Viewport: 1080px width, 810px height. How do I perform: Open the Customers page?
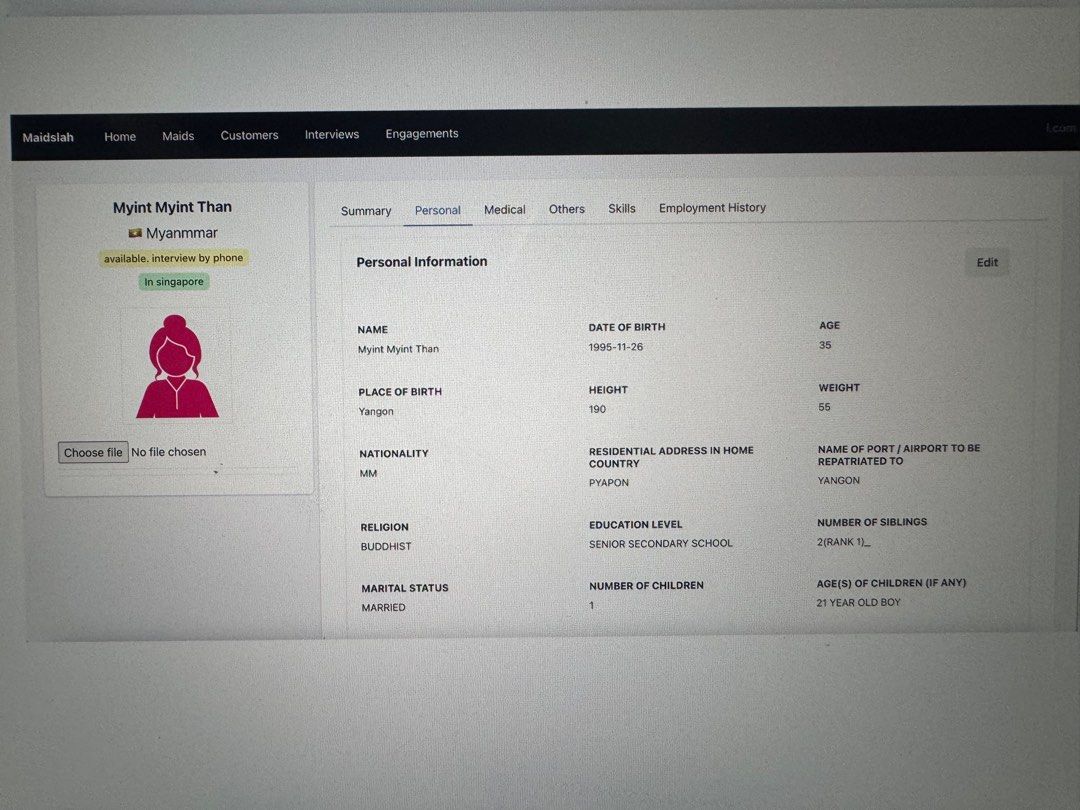249,135
